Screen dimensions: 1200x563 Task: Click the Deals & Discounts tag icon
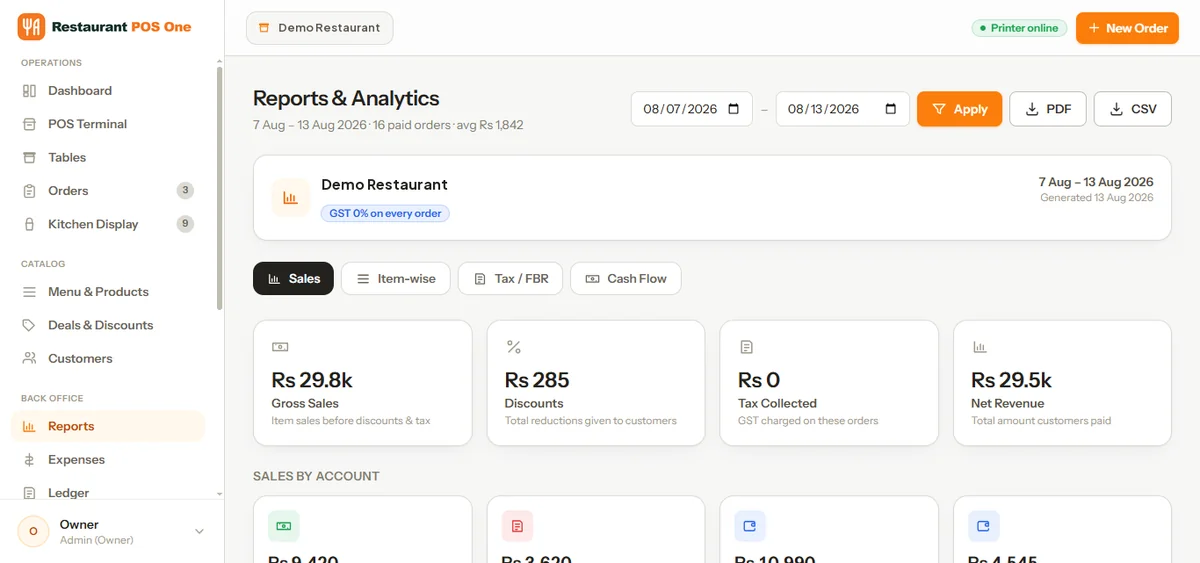(x=29, y=325)
